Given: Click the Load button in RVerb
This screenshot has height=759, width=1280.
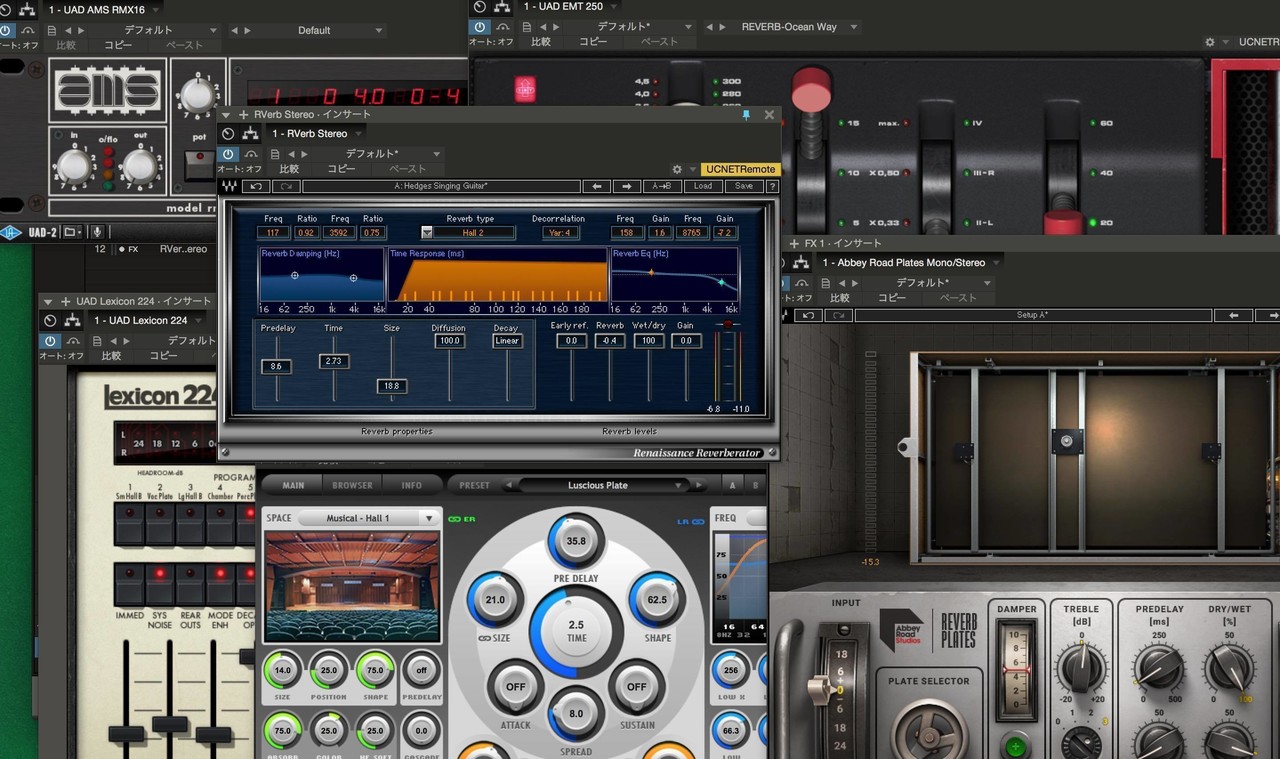Looking at the screenshot, I should tap(703, 186).
